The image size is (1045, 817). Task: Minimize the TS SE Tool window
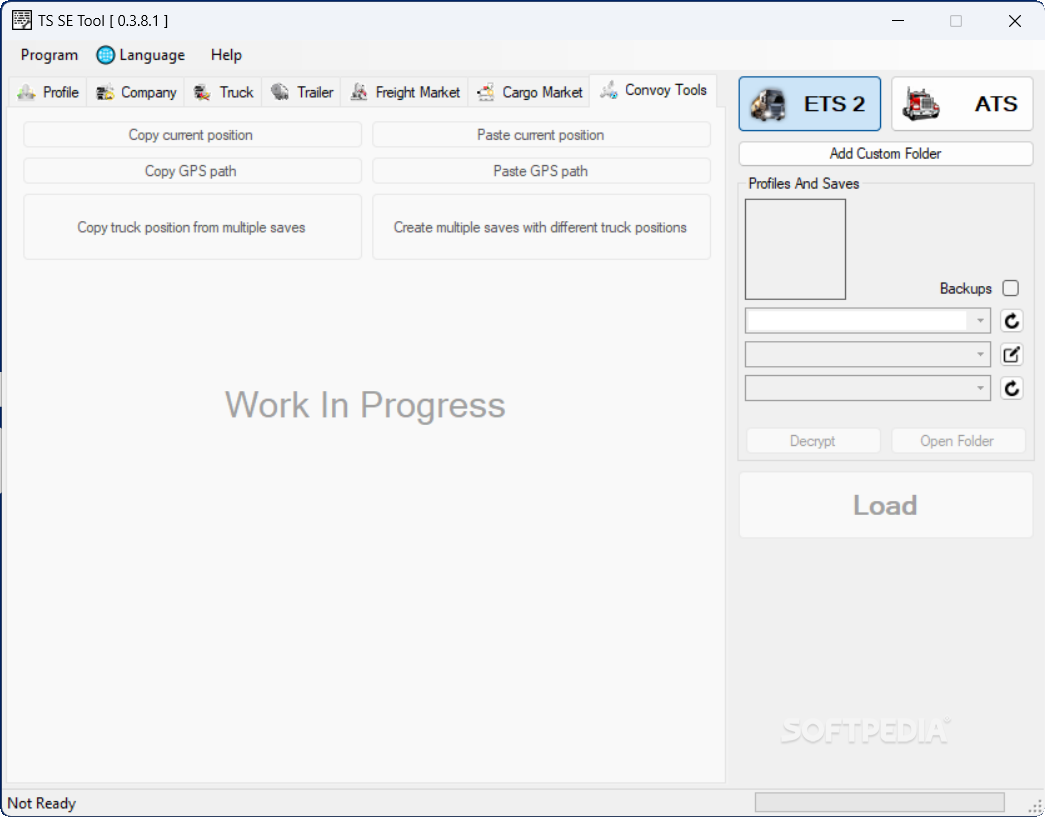[898, 21]
